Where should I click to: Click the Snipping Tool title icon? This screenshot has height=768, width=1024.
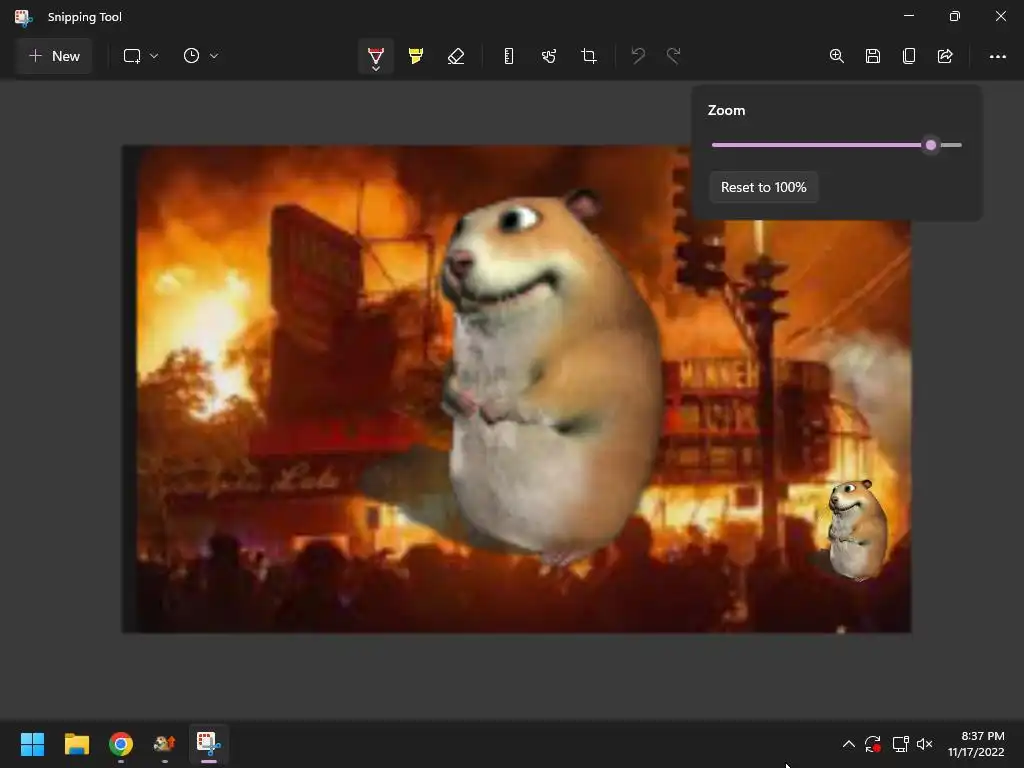click(x=24, y=17)
